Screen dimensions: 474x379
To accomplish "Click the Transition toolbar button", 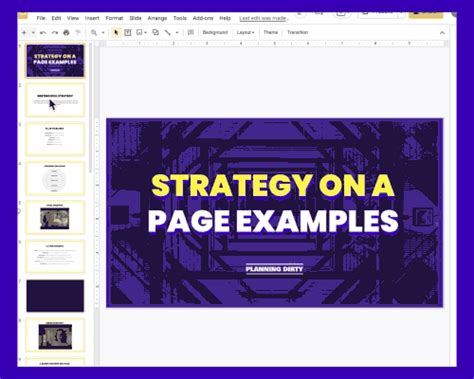I will coord(297,32).
